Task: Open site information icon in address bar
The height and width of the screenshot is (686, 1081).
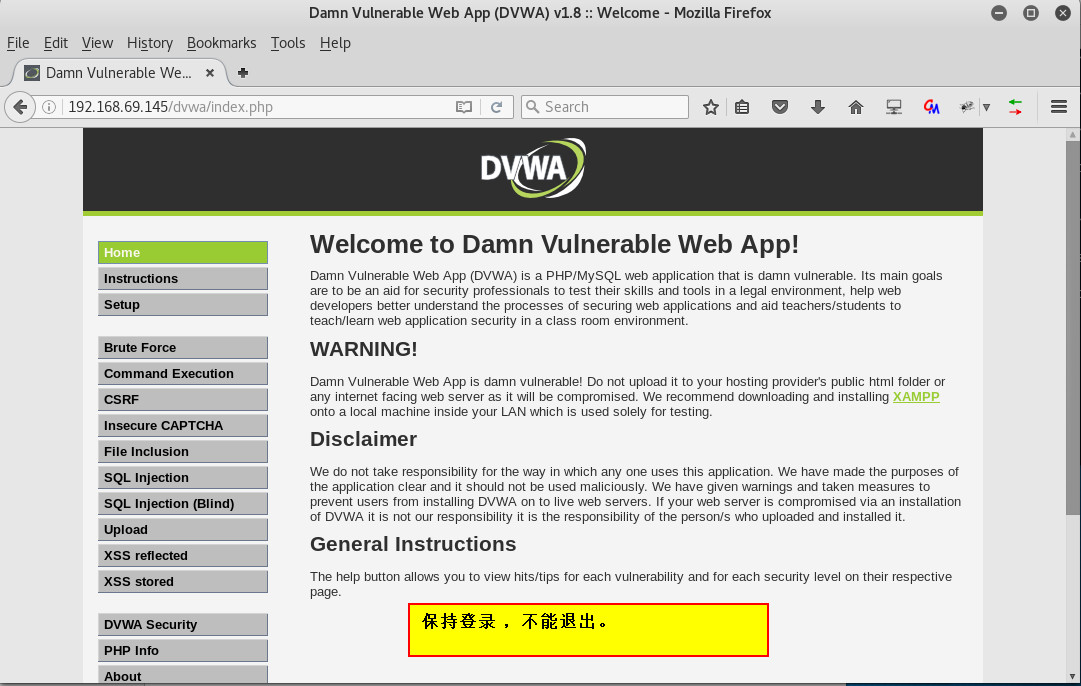Action: click(49, 107)
